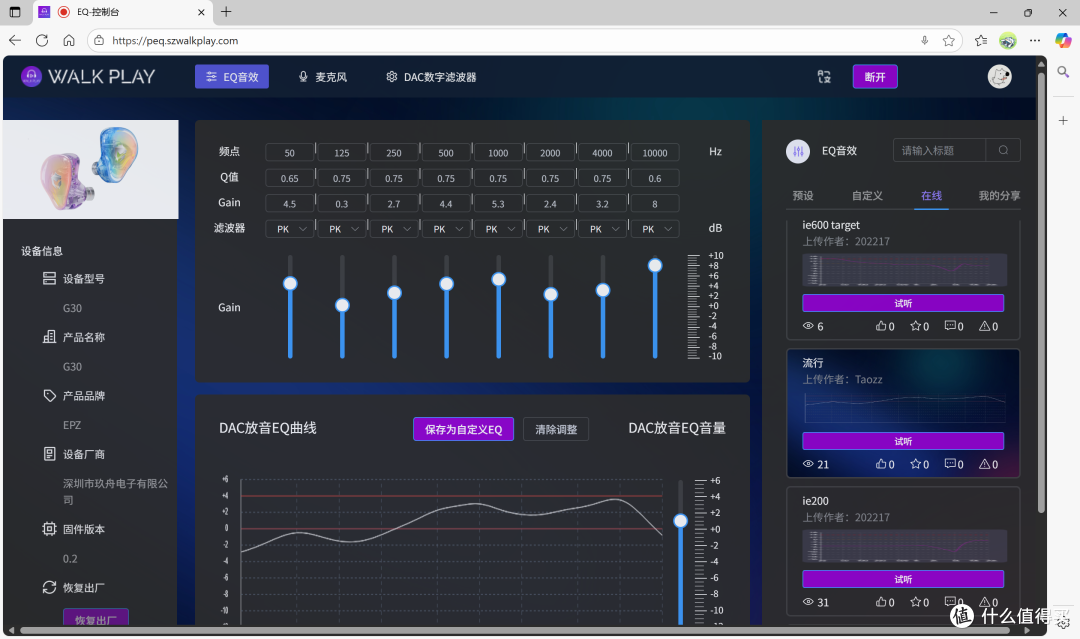Open filter type dropdown for 1000 Hz band
The width and height of the screenshot is (1080, 639).
(x=498, y=229)
